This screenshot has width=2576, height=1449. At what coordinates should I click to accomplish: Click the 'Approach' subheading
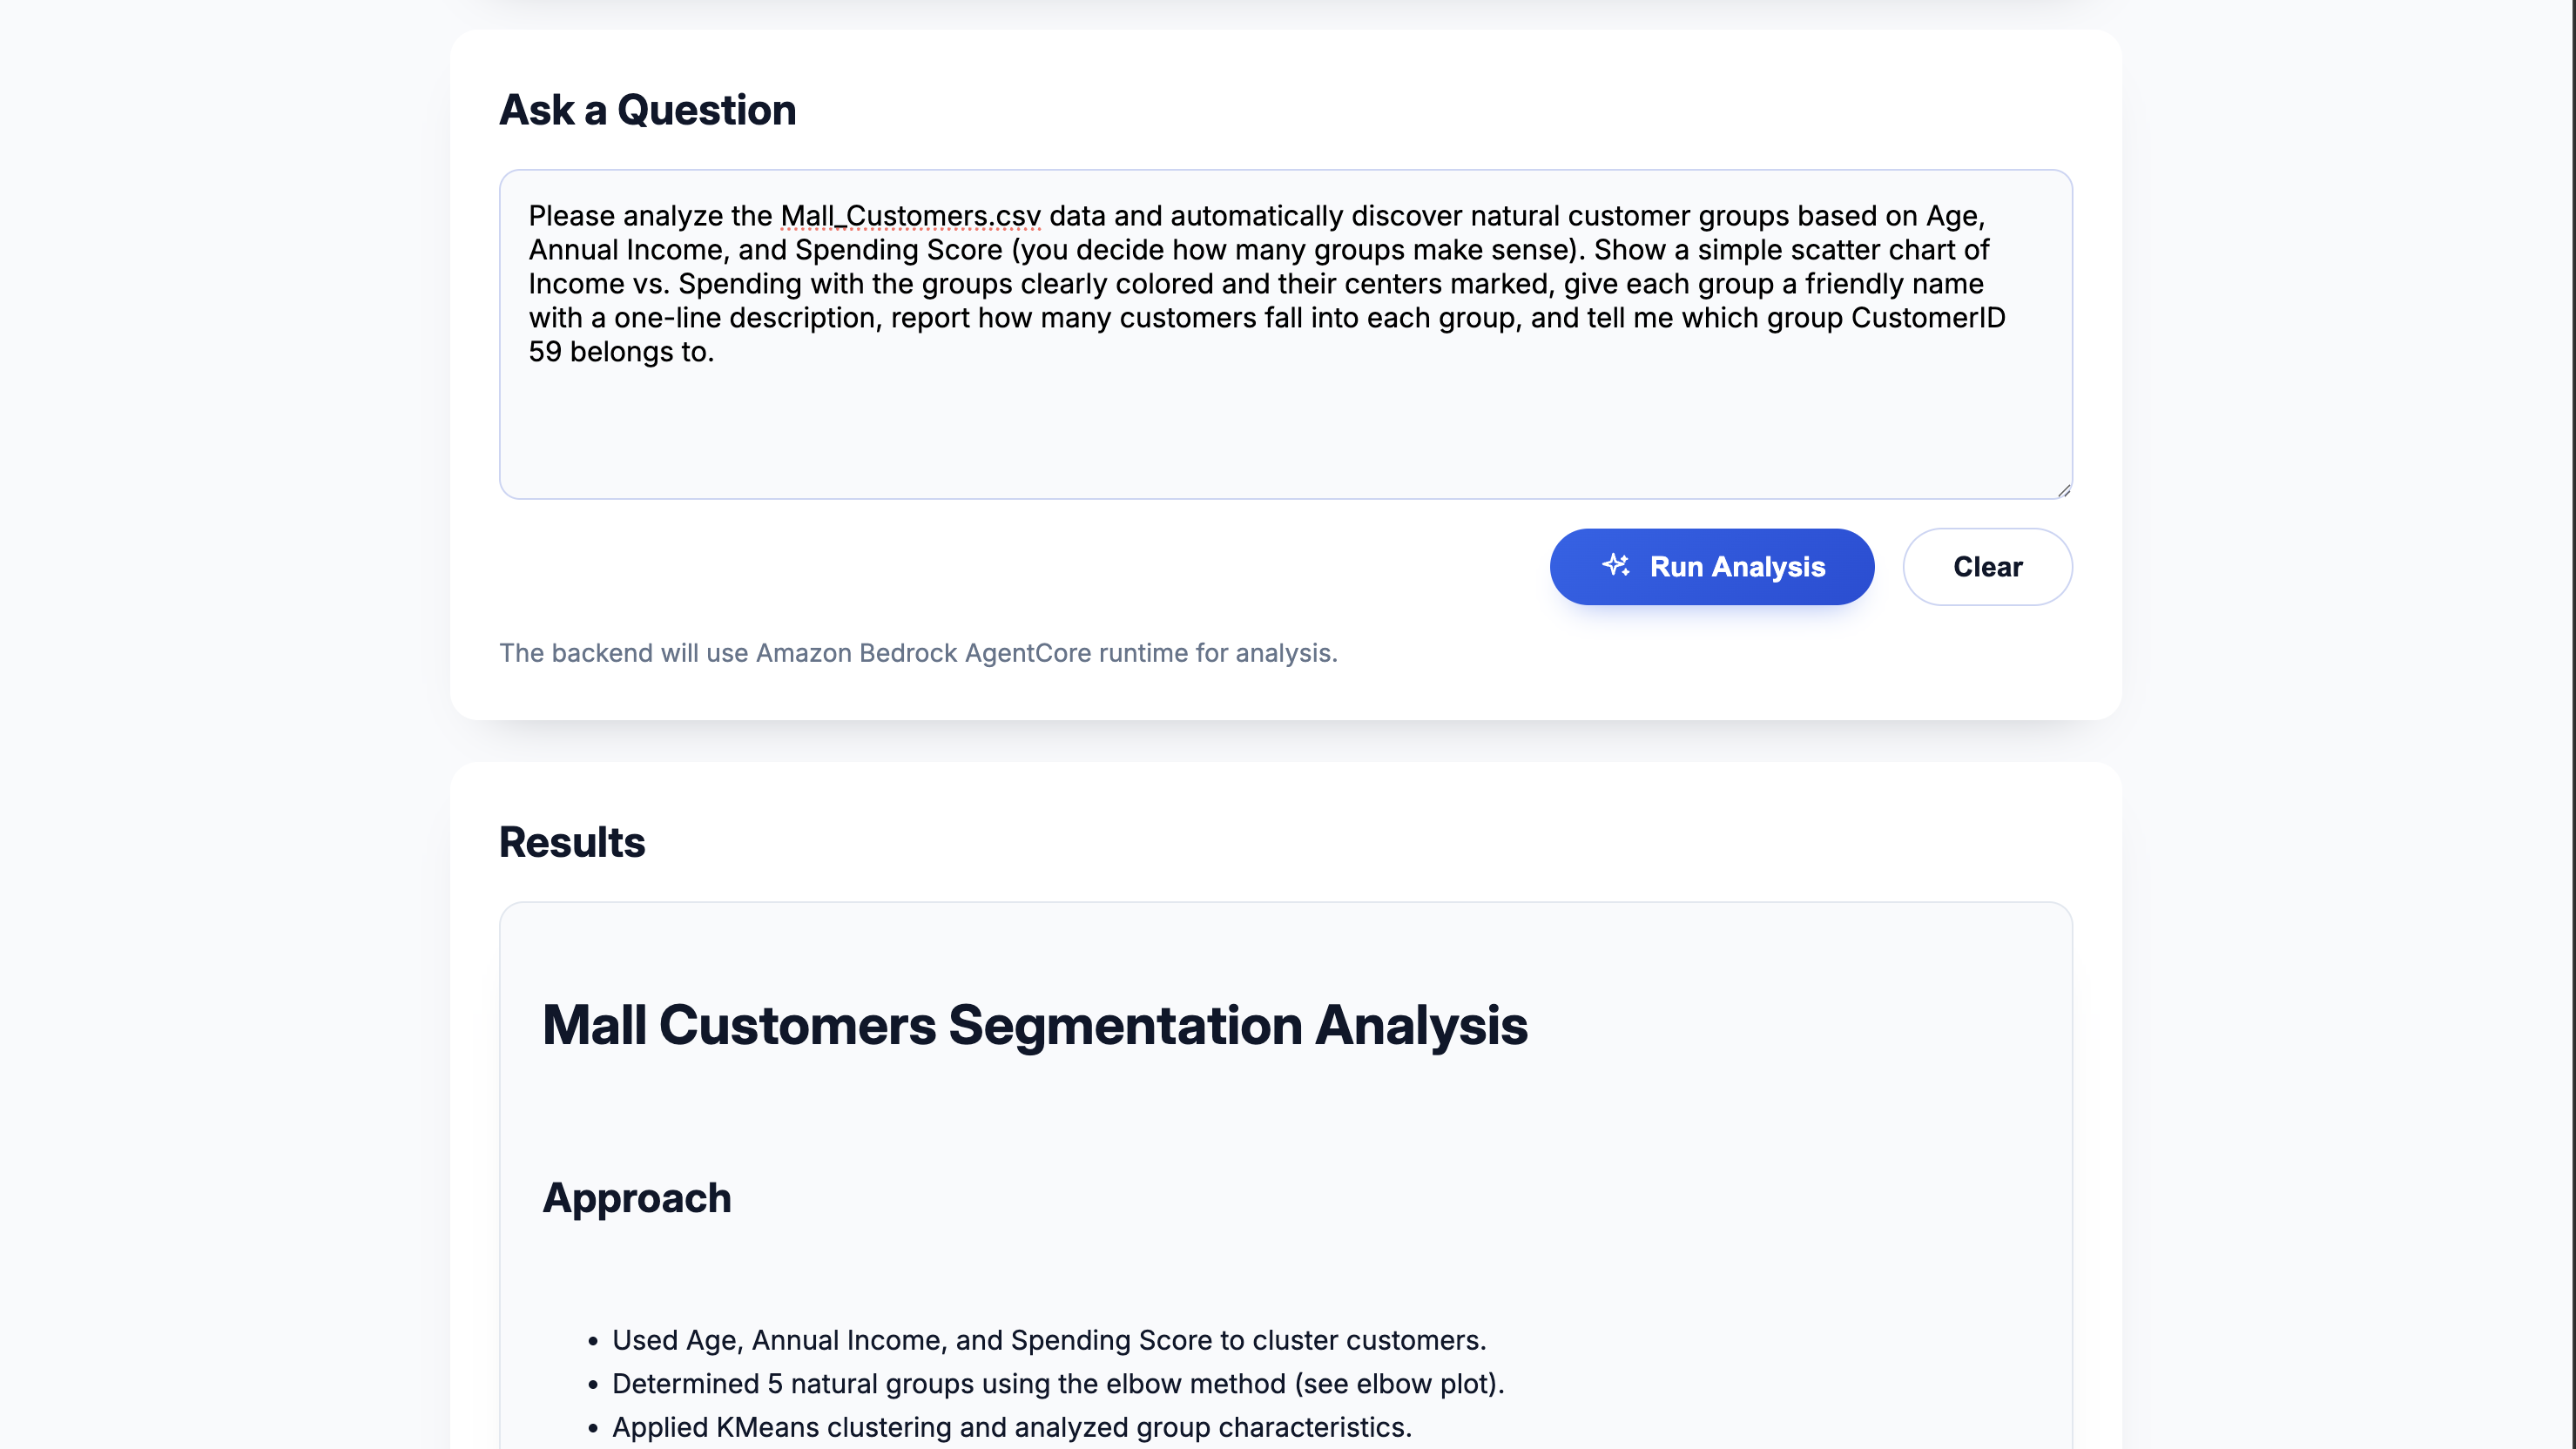pyautogui.click(x=637, y=1198)
